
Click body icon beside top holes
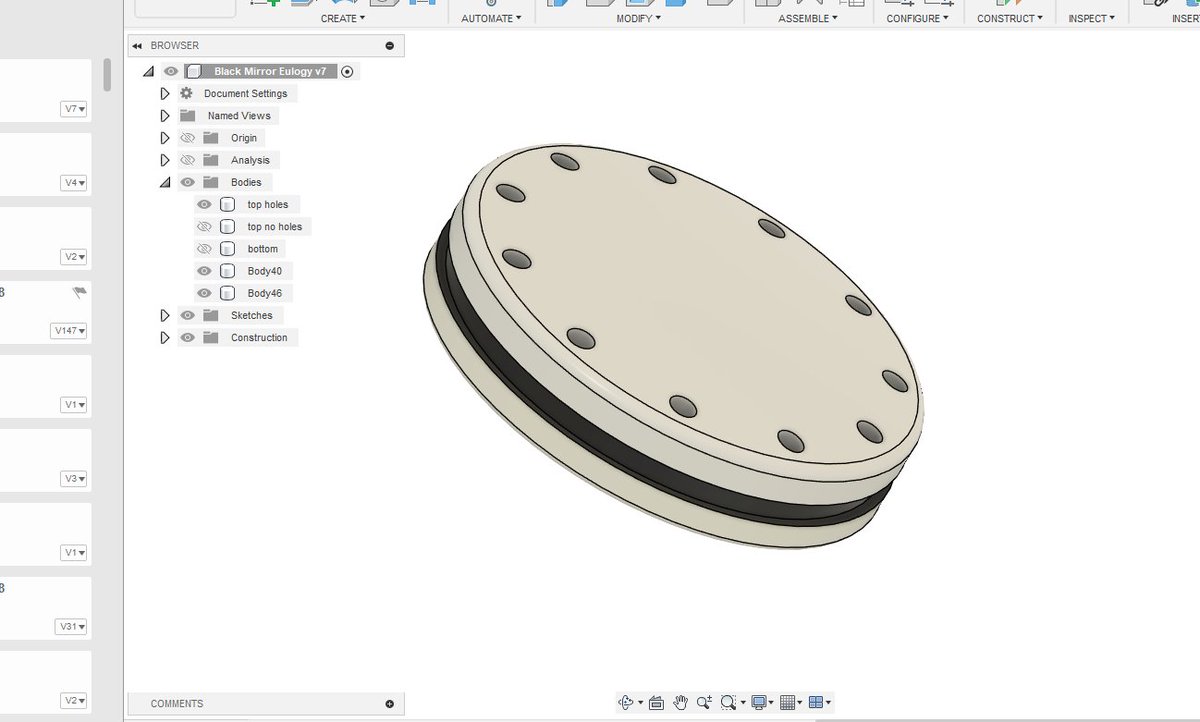[227, 204]
